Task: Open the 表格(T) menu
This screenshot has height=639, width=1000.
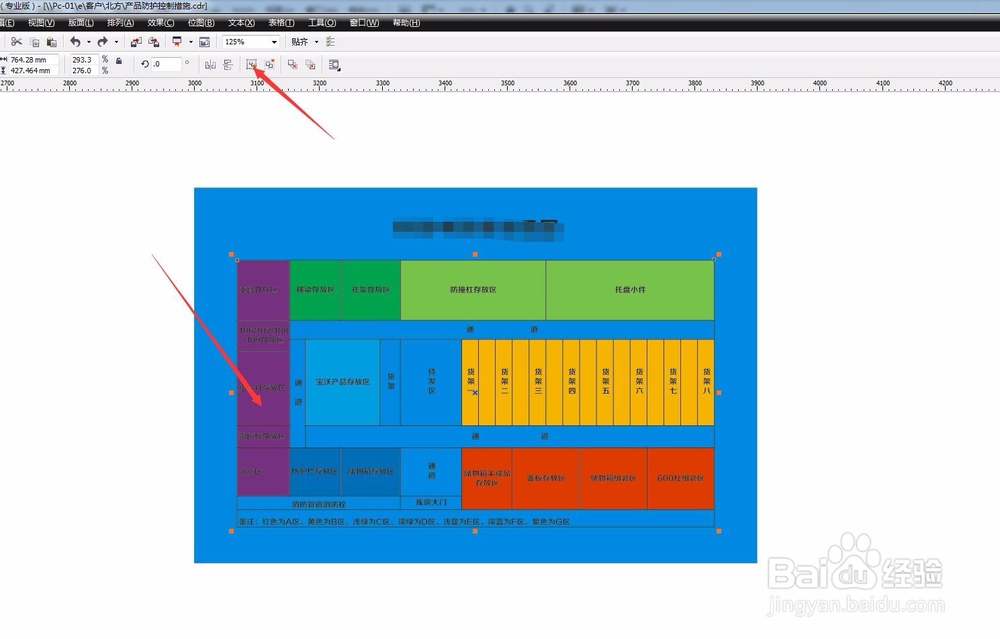Action: pos(281,22)
